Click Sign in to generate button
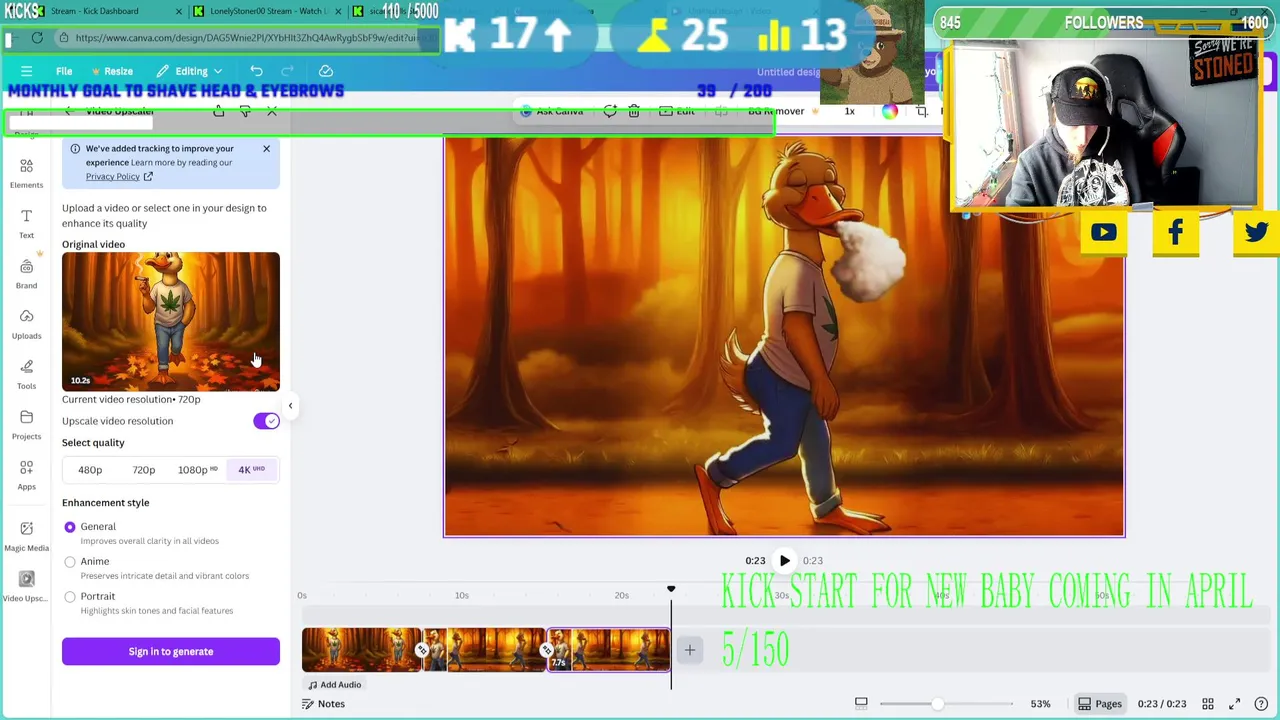 point(171,652)
